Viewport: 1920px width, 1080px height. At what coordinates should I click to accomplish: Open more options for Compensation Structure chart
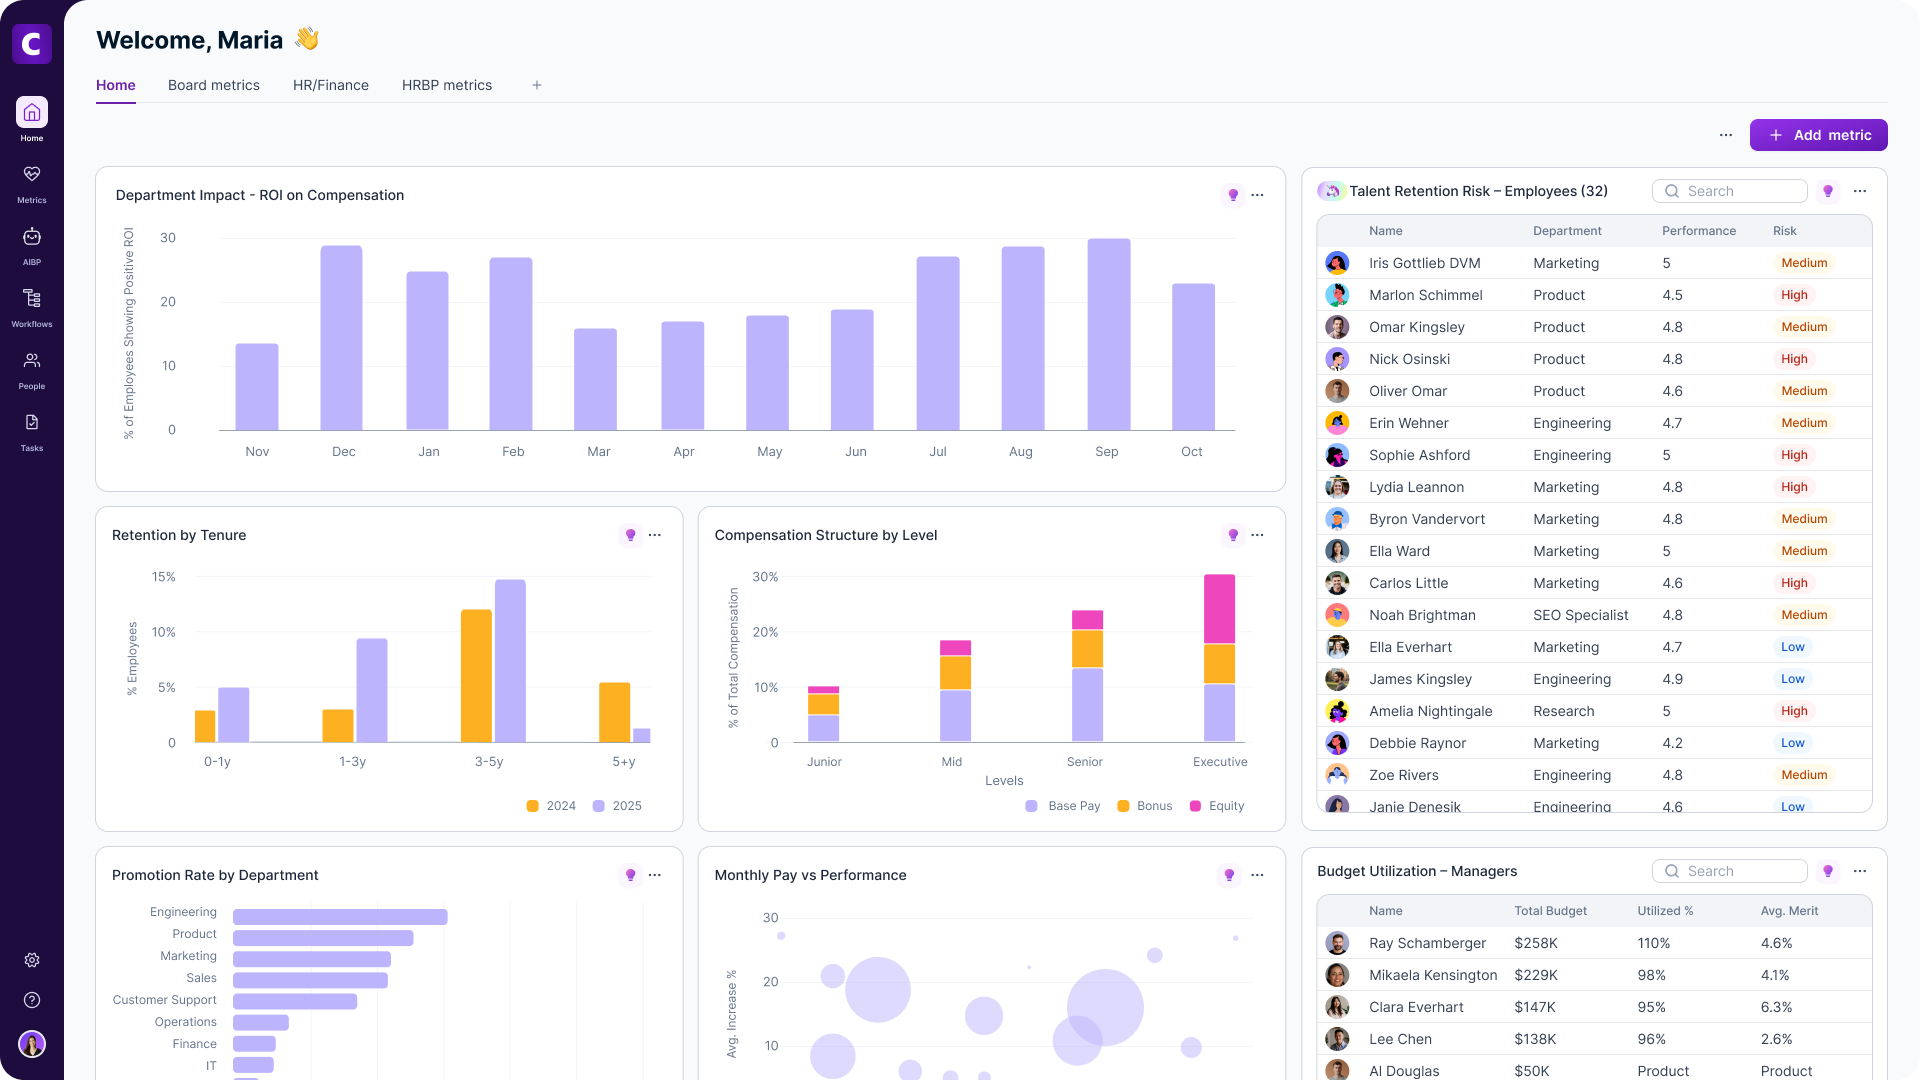[x=1257, y=535]
